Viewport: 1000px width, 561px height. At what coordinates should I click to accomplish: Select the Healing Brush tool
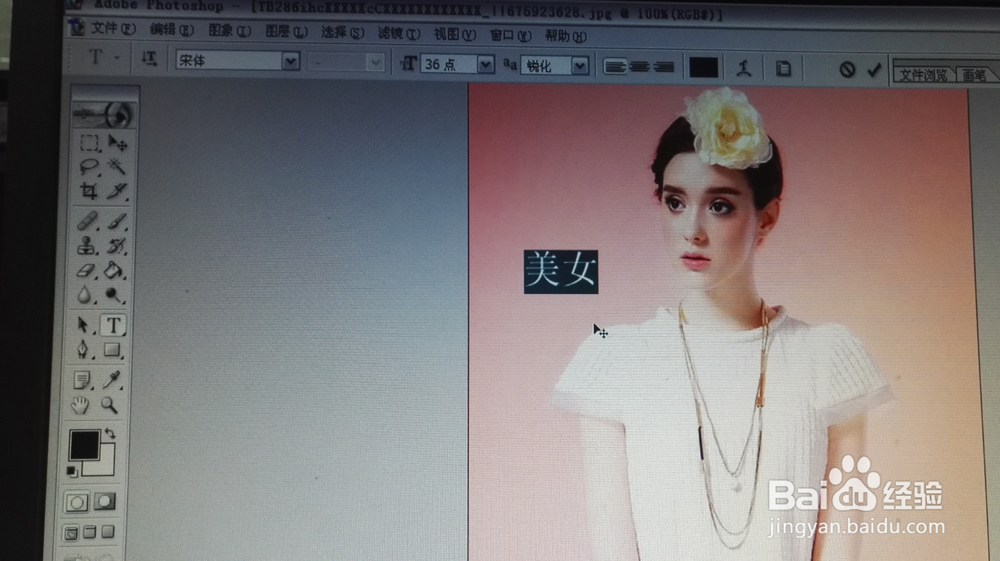click(87, 221)
